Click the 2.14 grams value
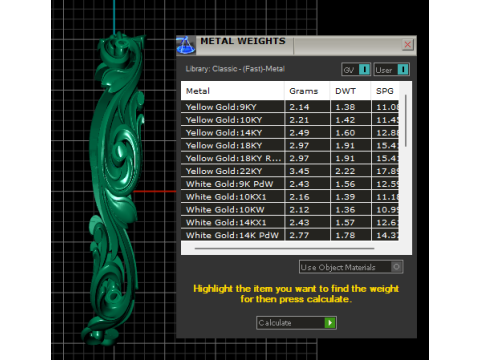Image resolution: width=480 pixels, height=360 pixels. click(299, 107)
